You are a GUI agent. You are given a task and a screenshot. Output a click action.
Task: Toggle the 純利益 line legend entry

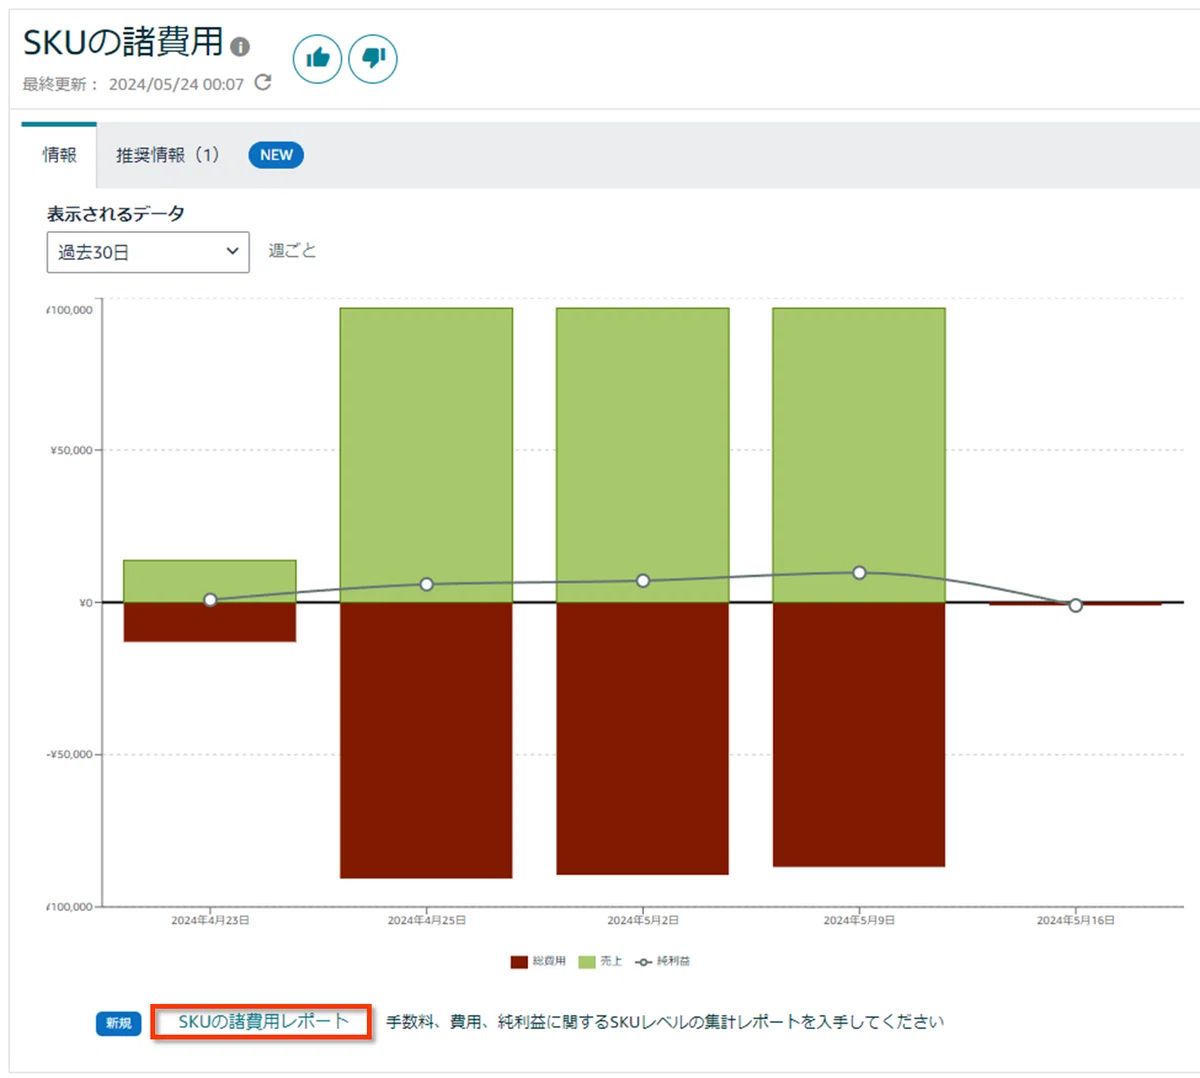(x=663, y=962)
